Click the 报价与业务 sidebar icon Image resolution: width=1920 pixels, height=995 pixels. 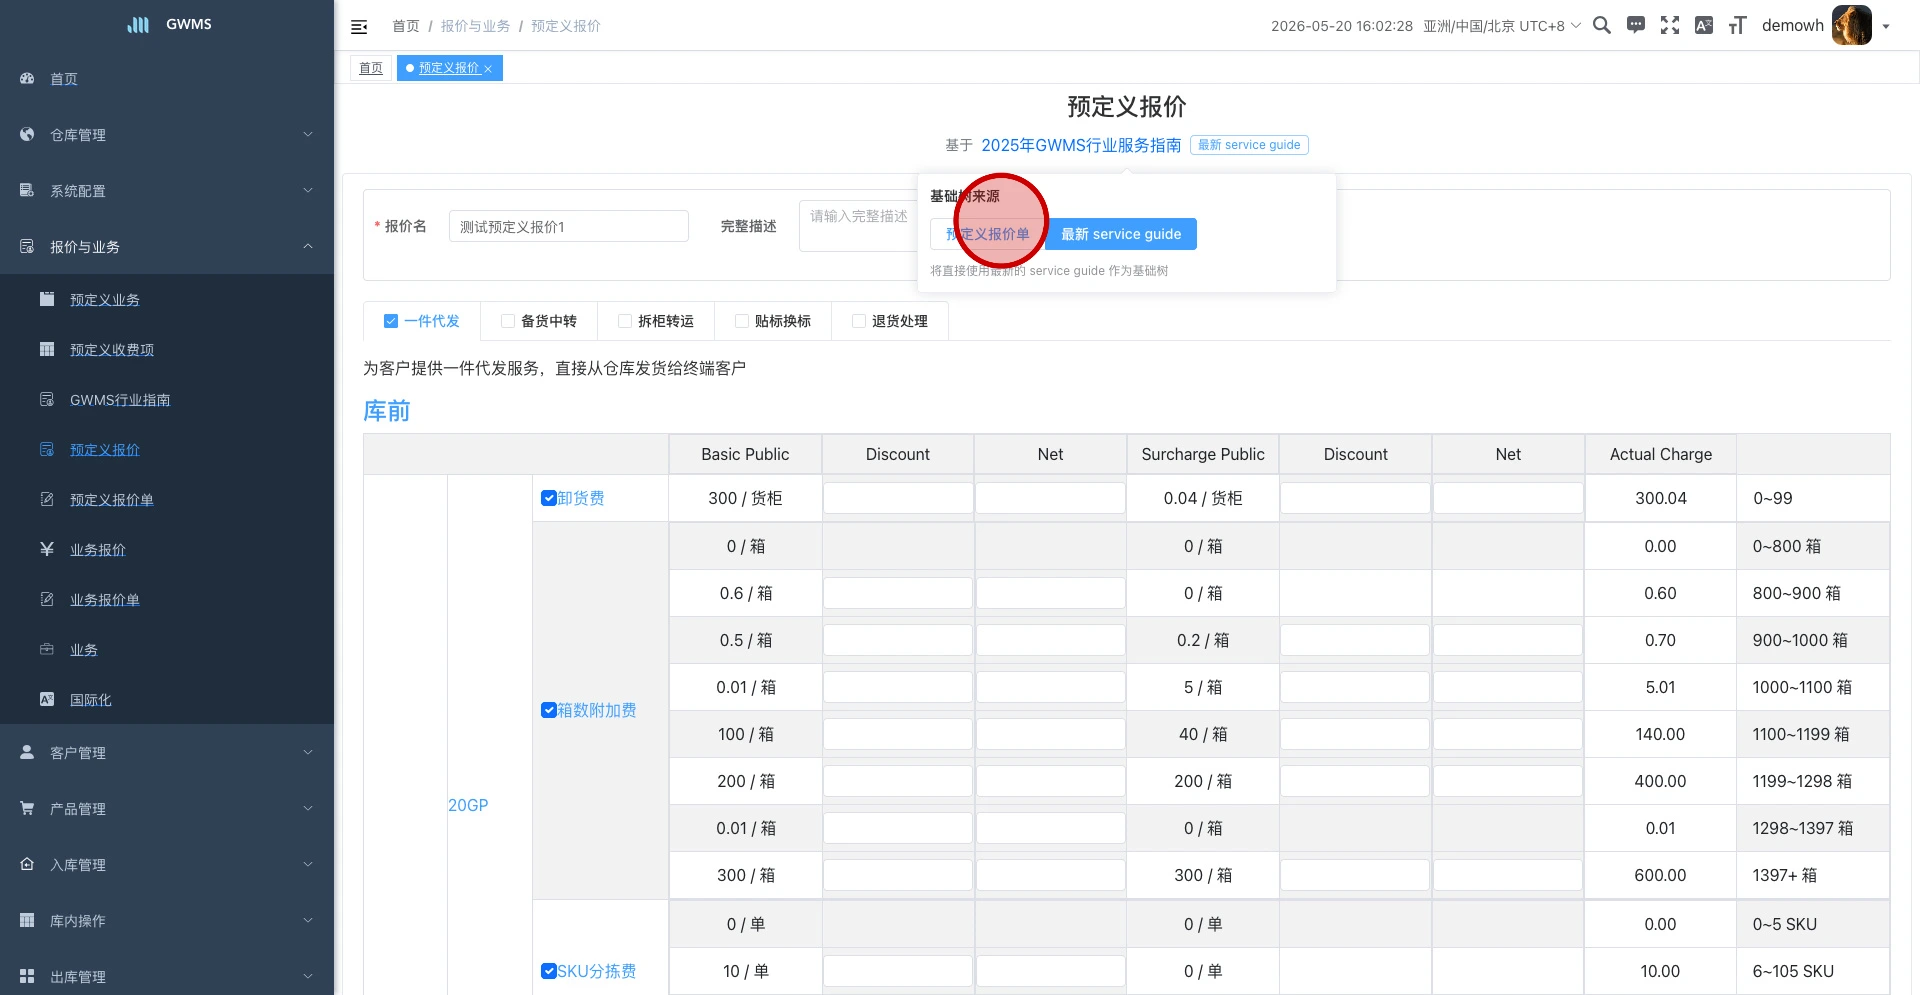(x=27, y=246)
